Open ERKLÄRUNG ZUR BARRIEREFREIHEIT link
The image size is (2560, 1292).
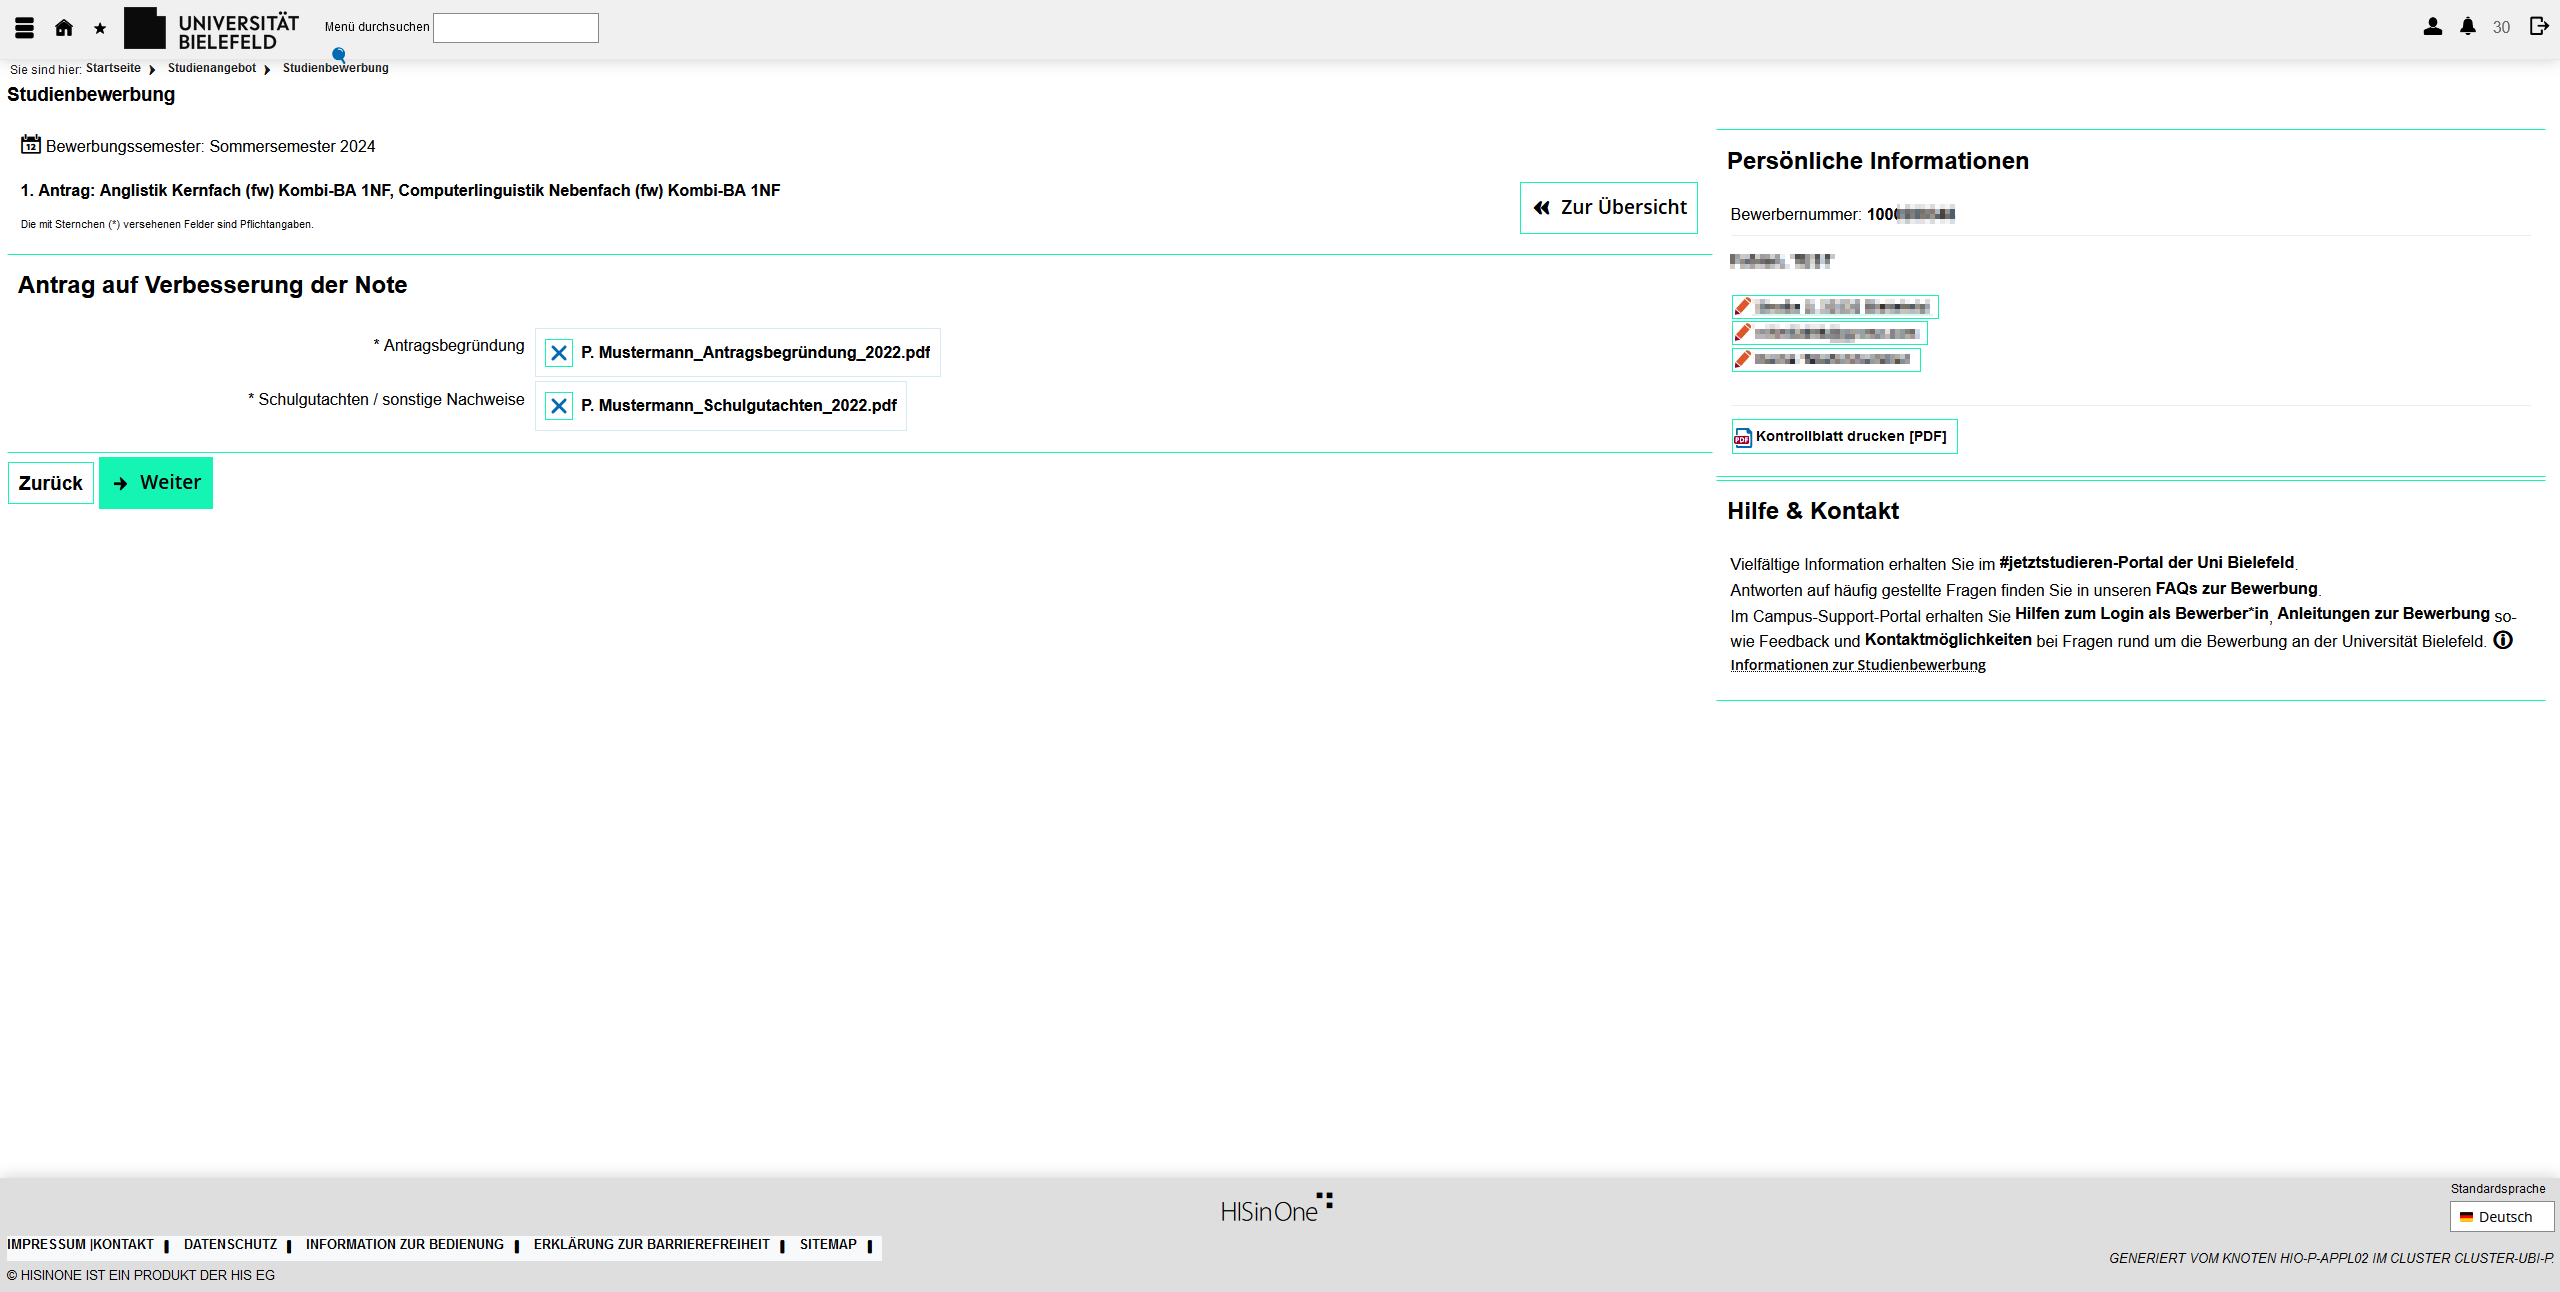pyautogui.click(x=652, y=1245)
